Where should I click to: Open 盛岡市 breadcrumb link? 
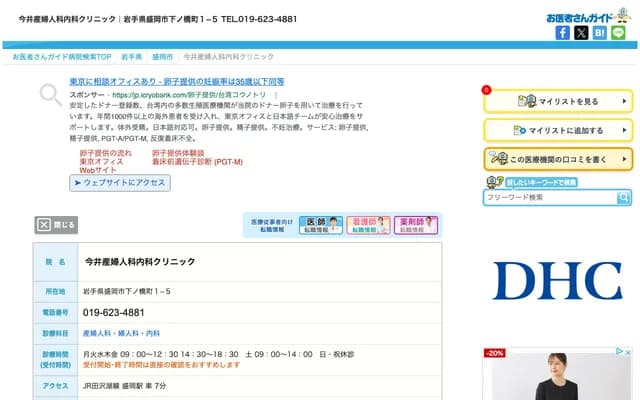[x=162, y=57]
